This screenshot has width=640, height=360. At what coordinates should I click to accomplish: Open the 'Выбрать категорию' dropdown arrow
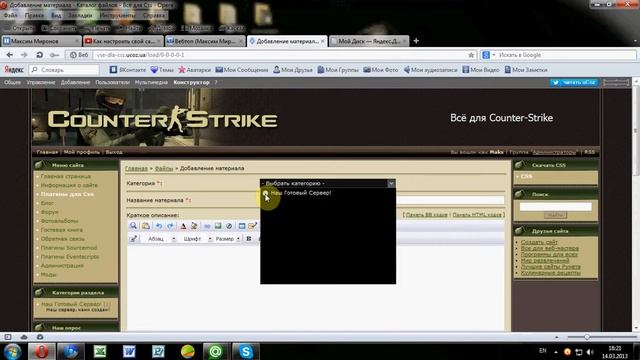coord(391,183)
